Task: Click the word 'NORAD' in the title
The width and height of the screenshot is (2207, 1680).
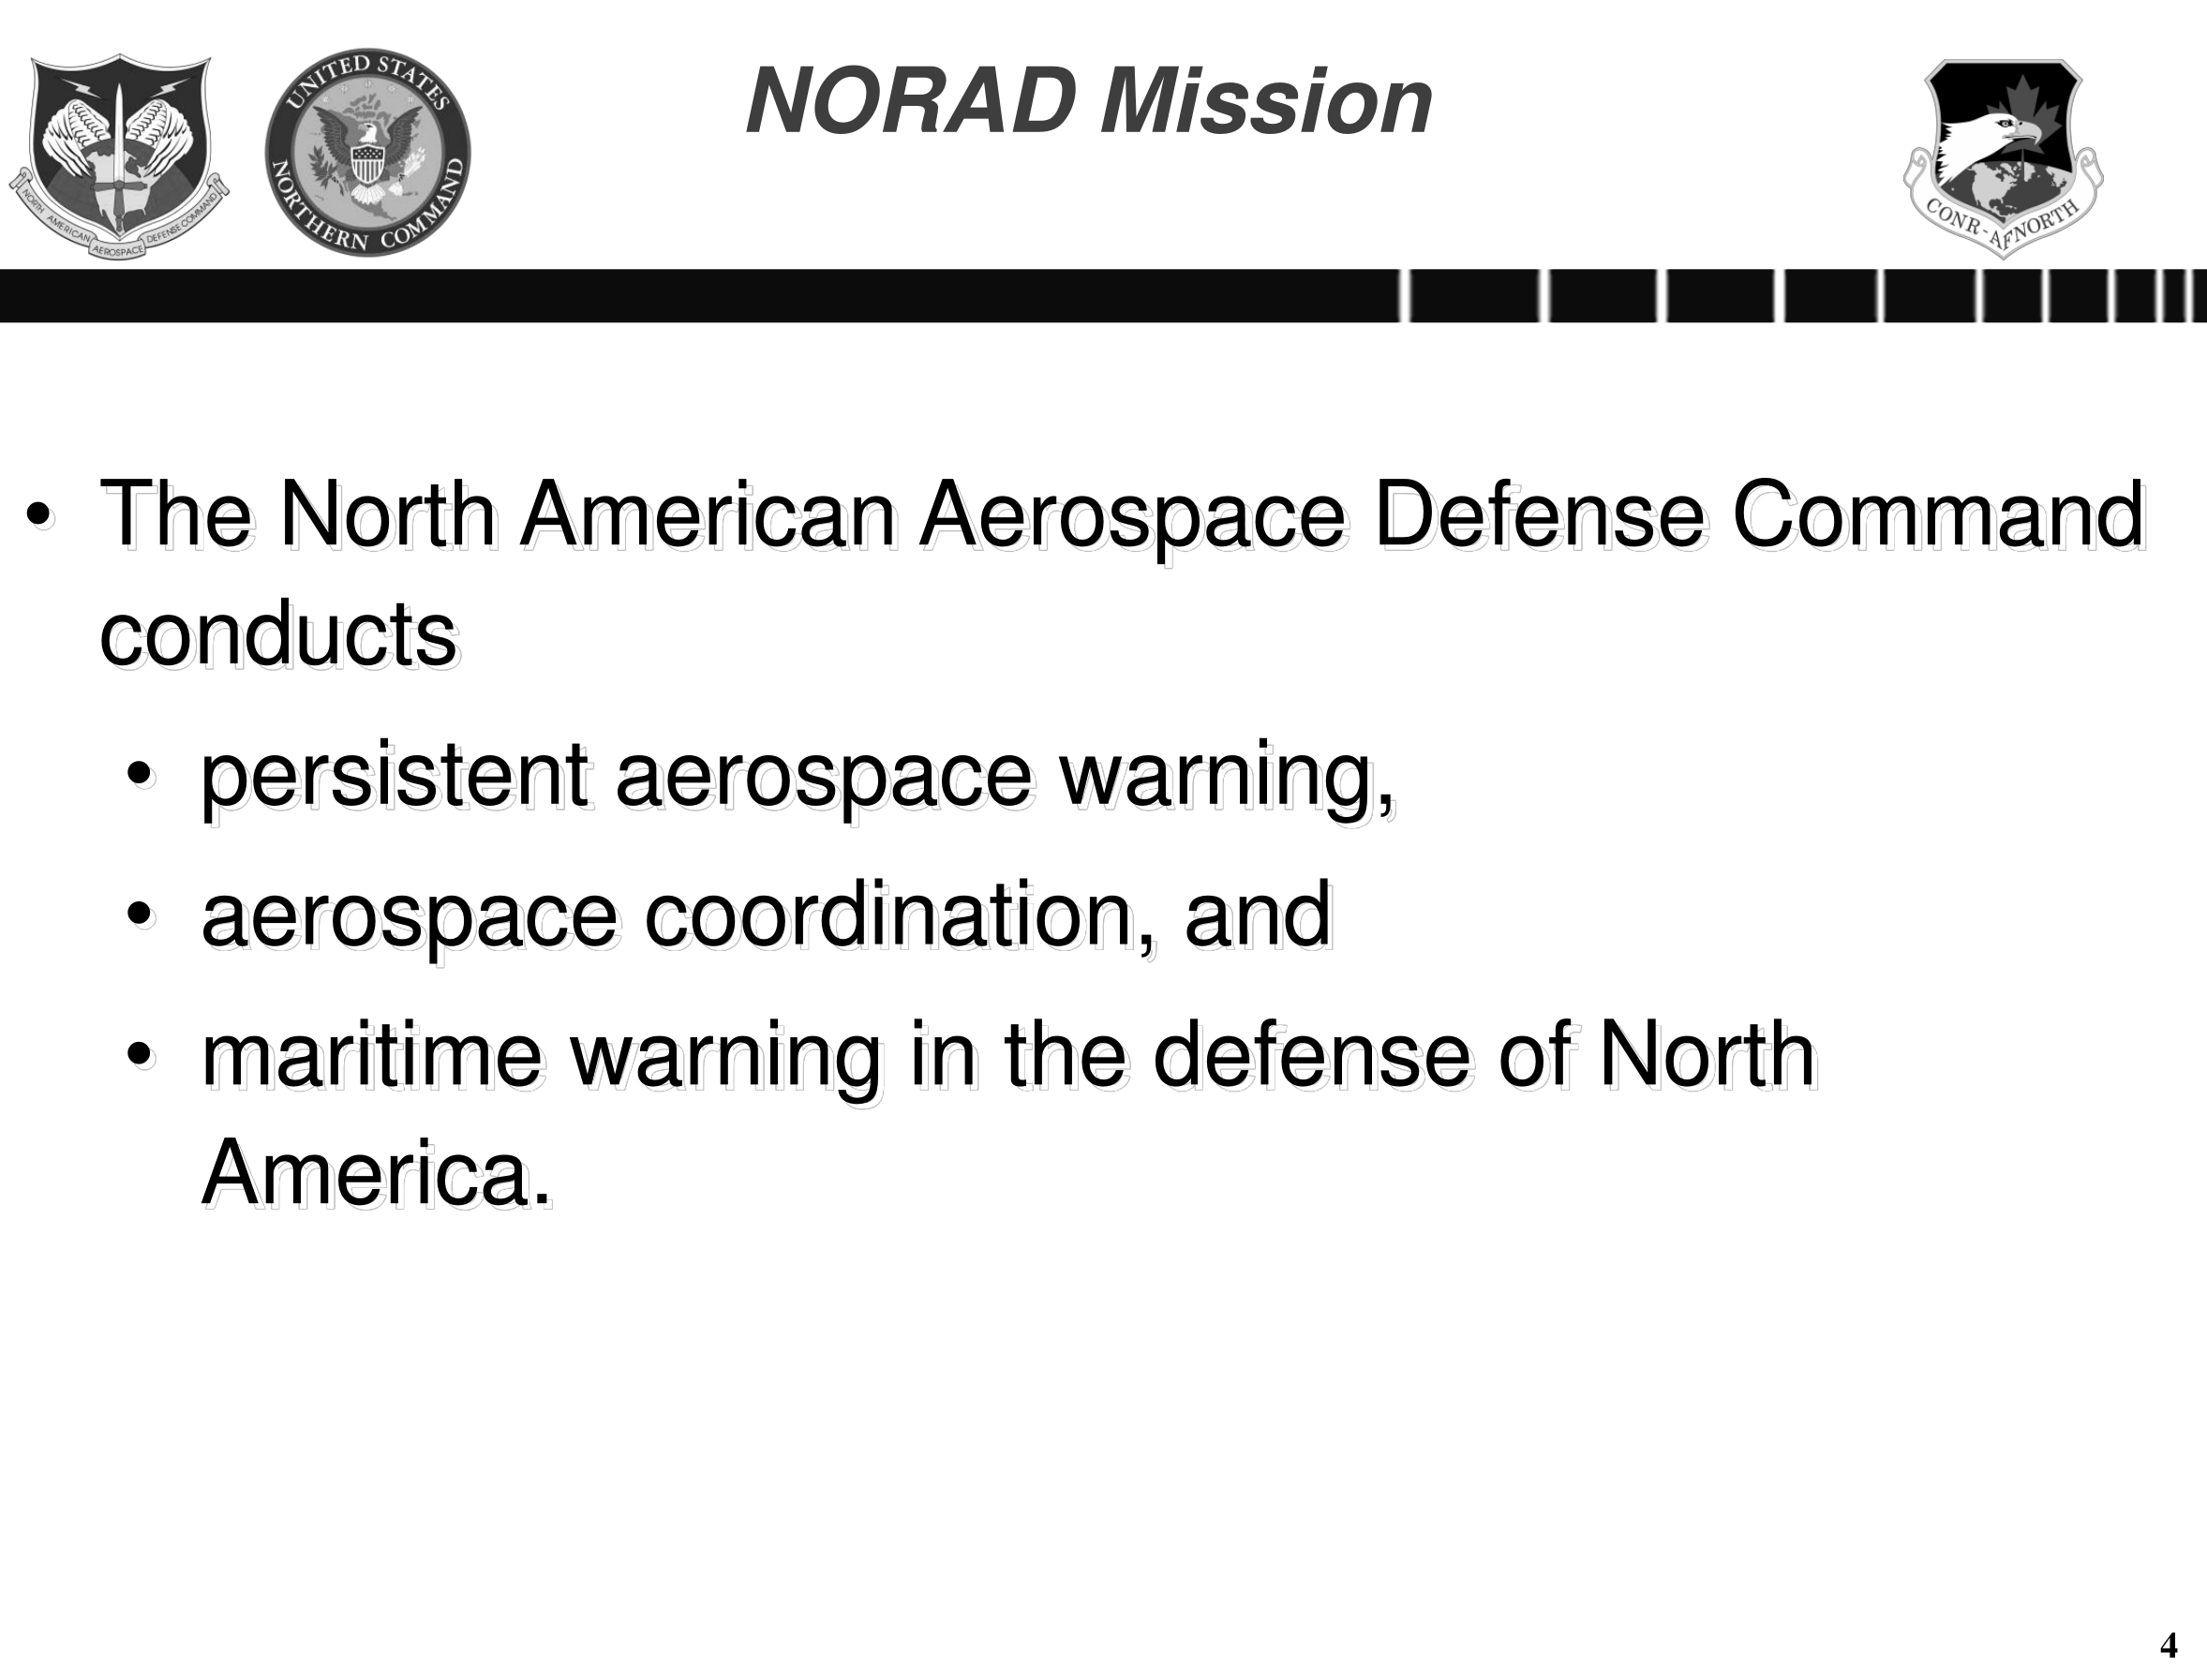Action: click(x=910, y=101)
